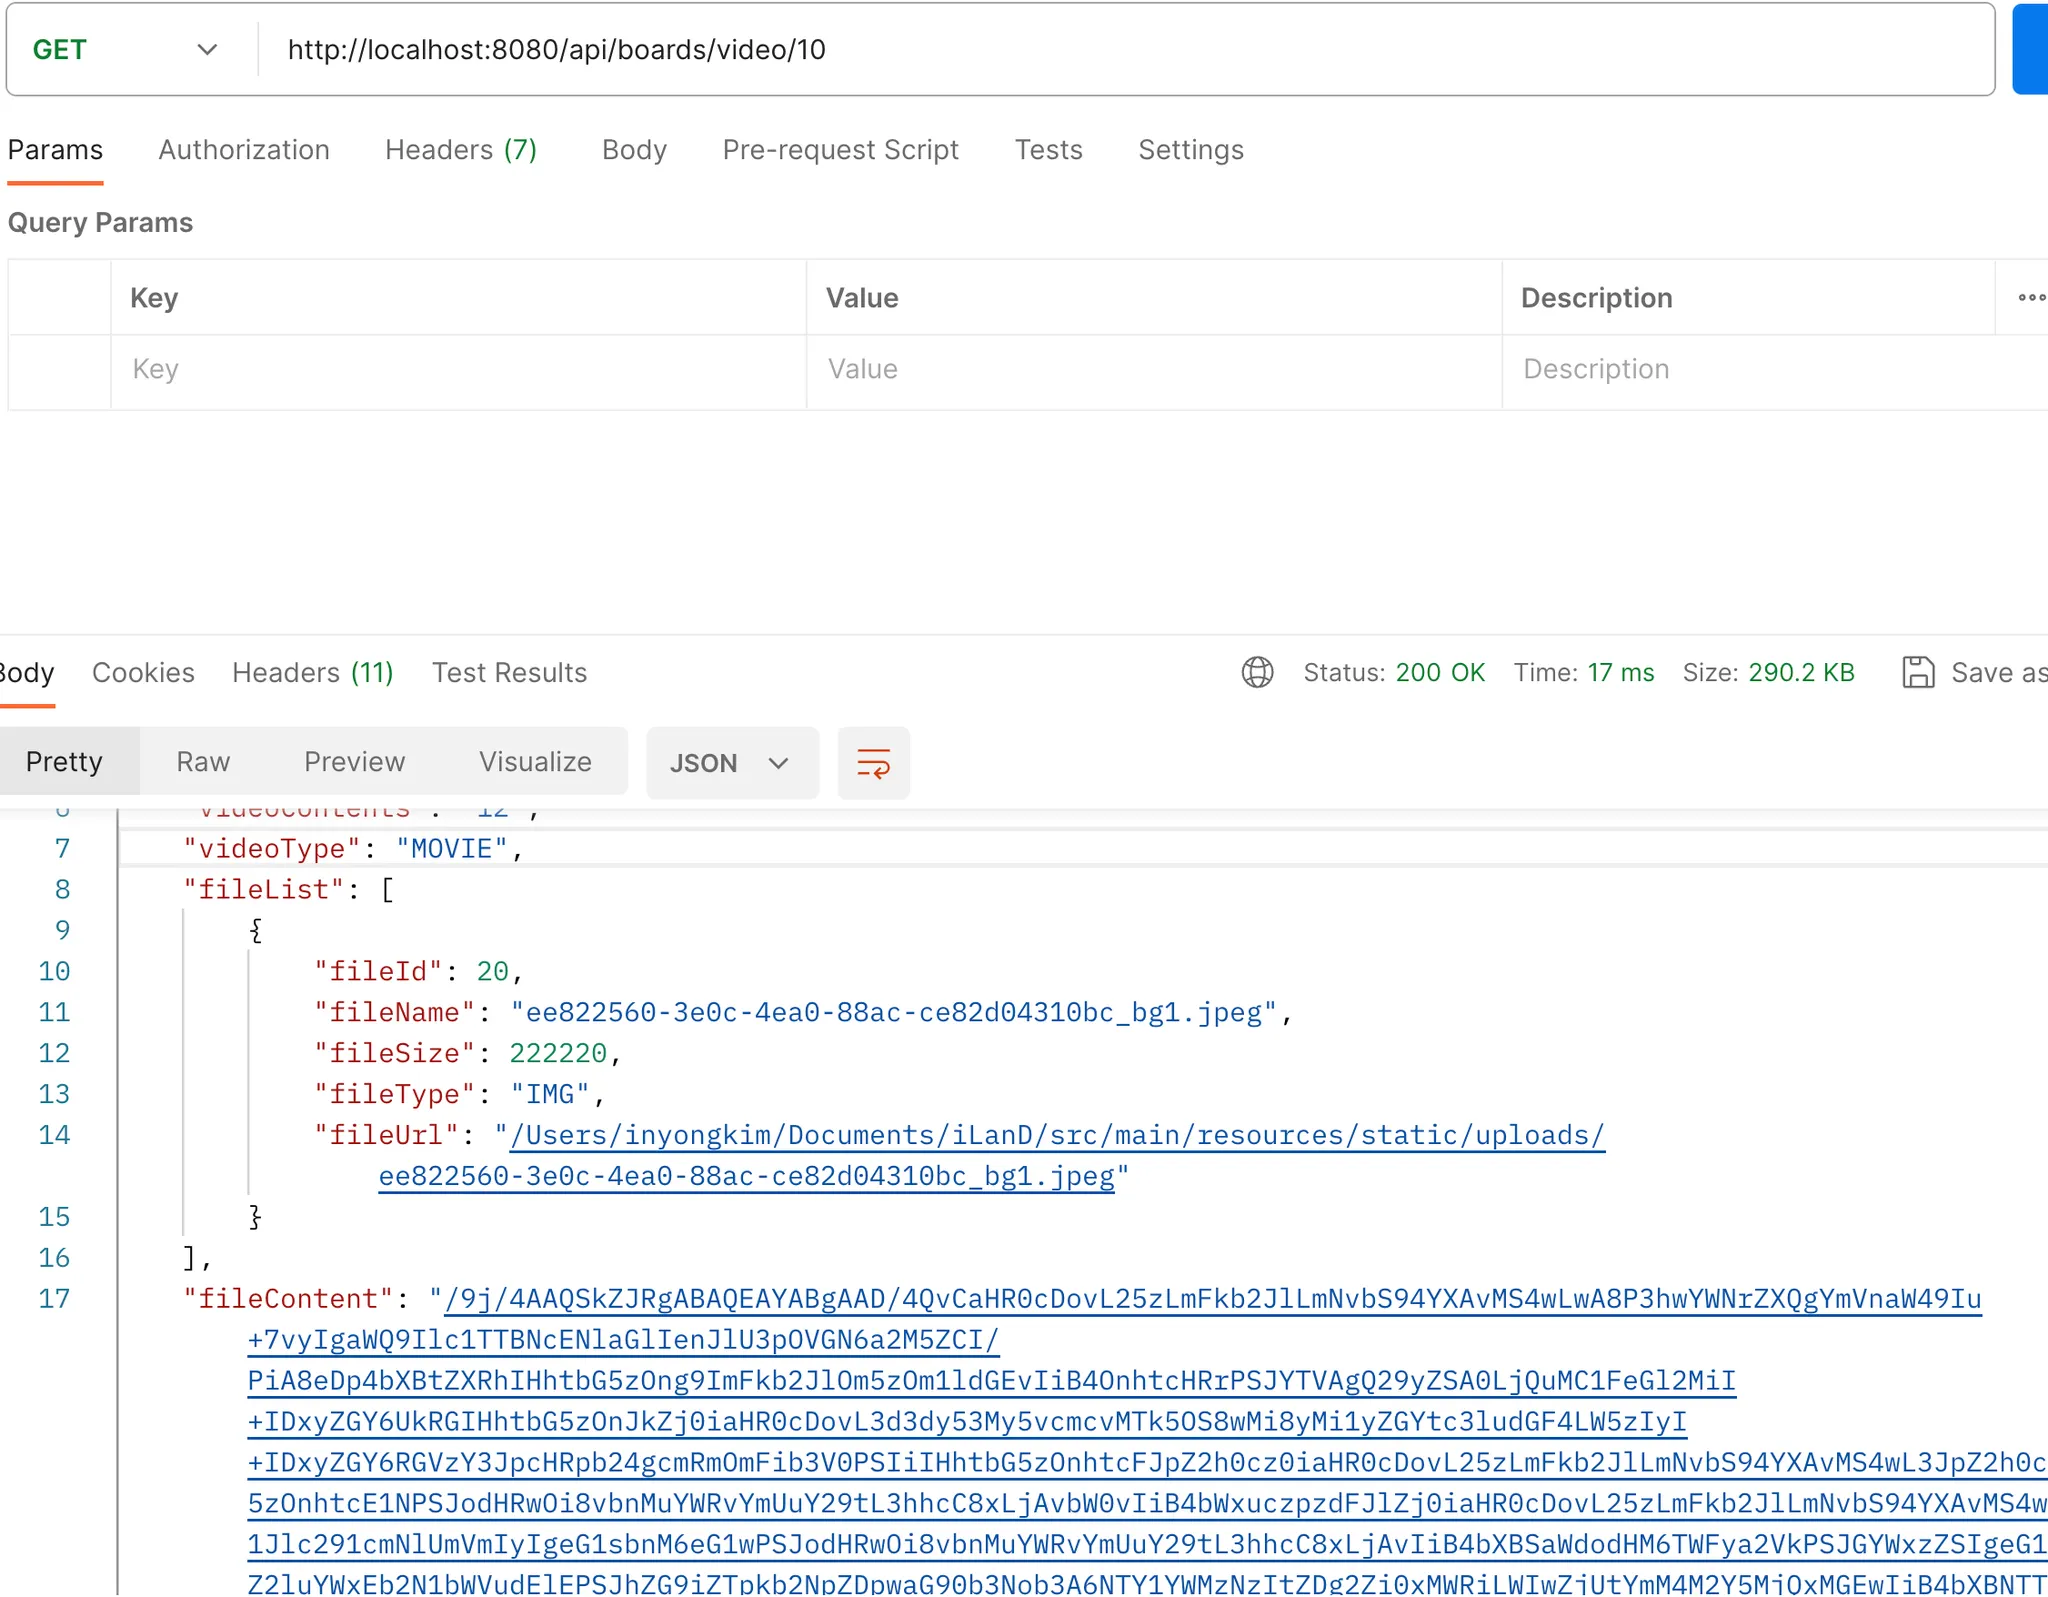Click the Save as floppy disk icon

click(x=1917, y=672)
